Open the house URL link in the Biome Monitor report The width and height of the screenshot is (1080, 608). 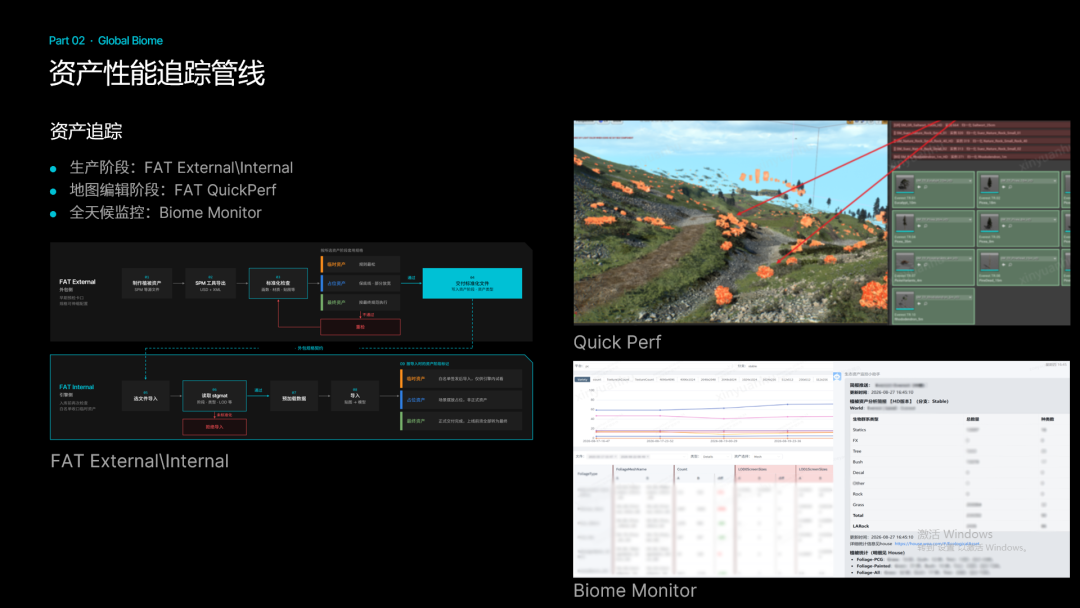937,543
